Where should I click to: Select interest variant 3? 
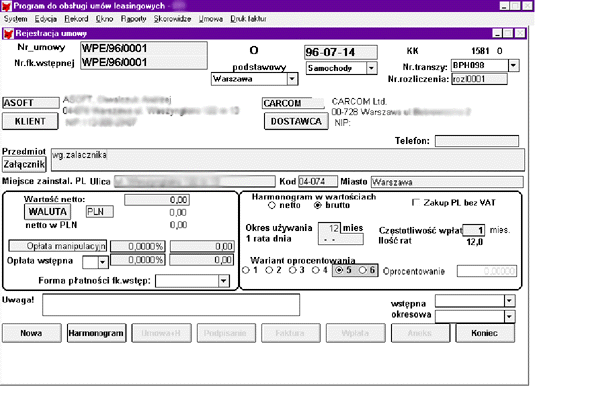pos(293,270)
